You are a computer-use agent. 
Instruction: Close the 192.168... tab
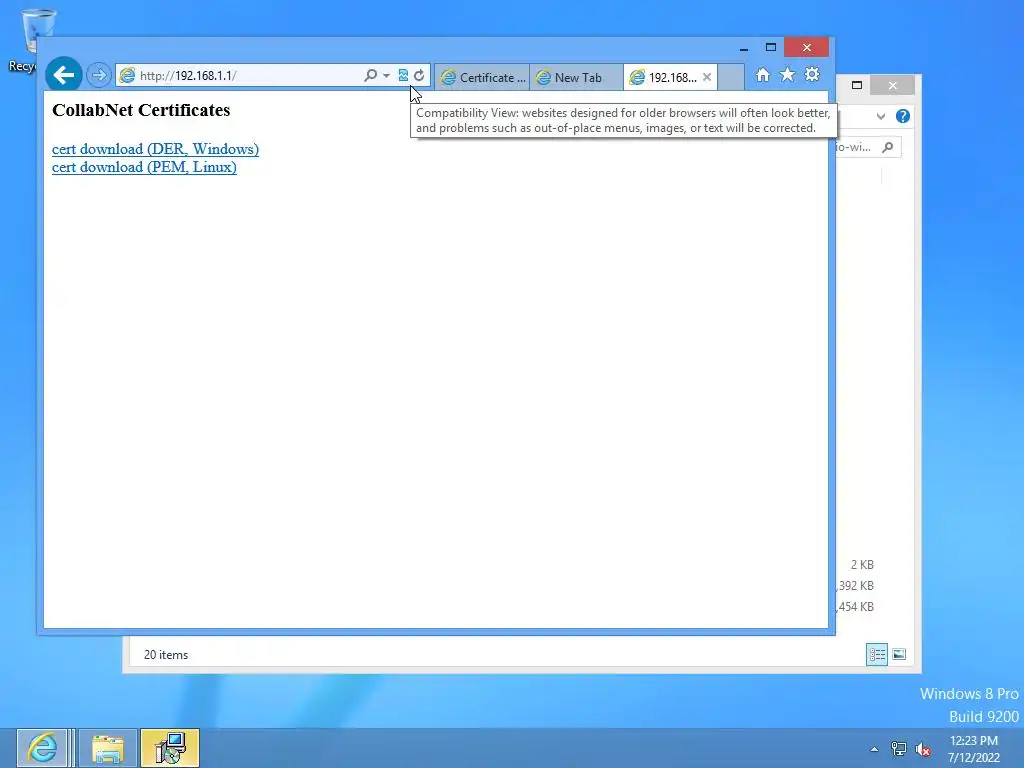[x=707, y=77]
